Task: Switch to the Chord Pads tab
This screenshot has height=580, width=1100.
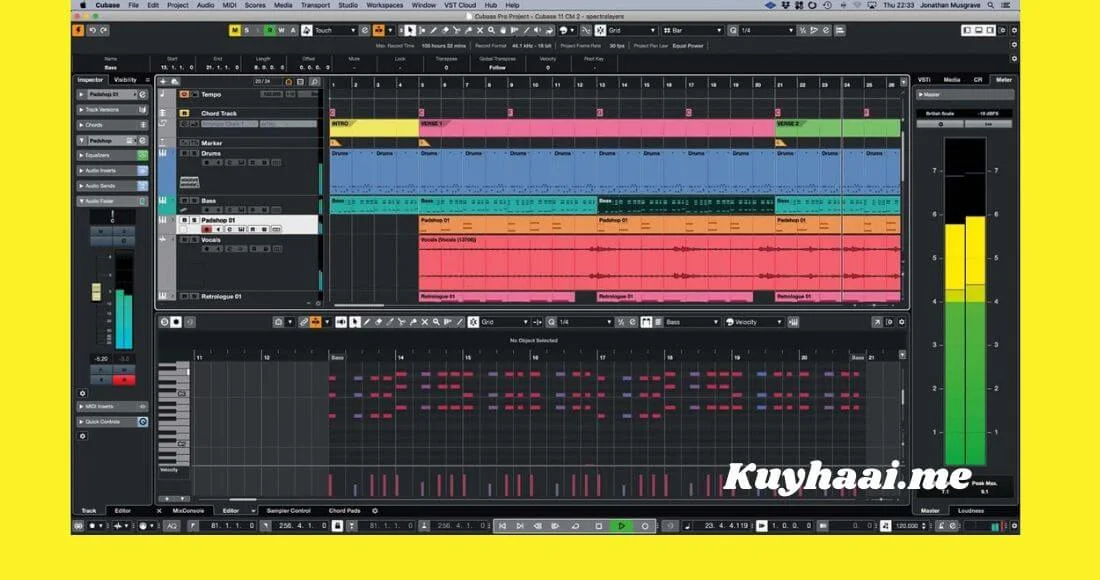Action: pyautogui.click(x=344, y=511)
